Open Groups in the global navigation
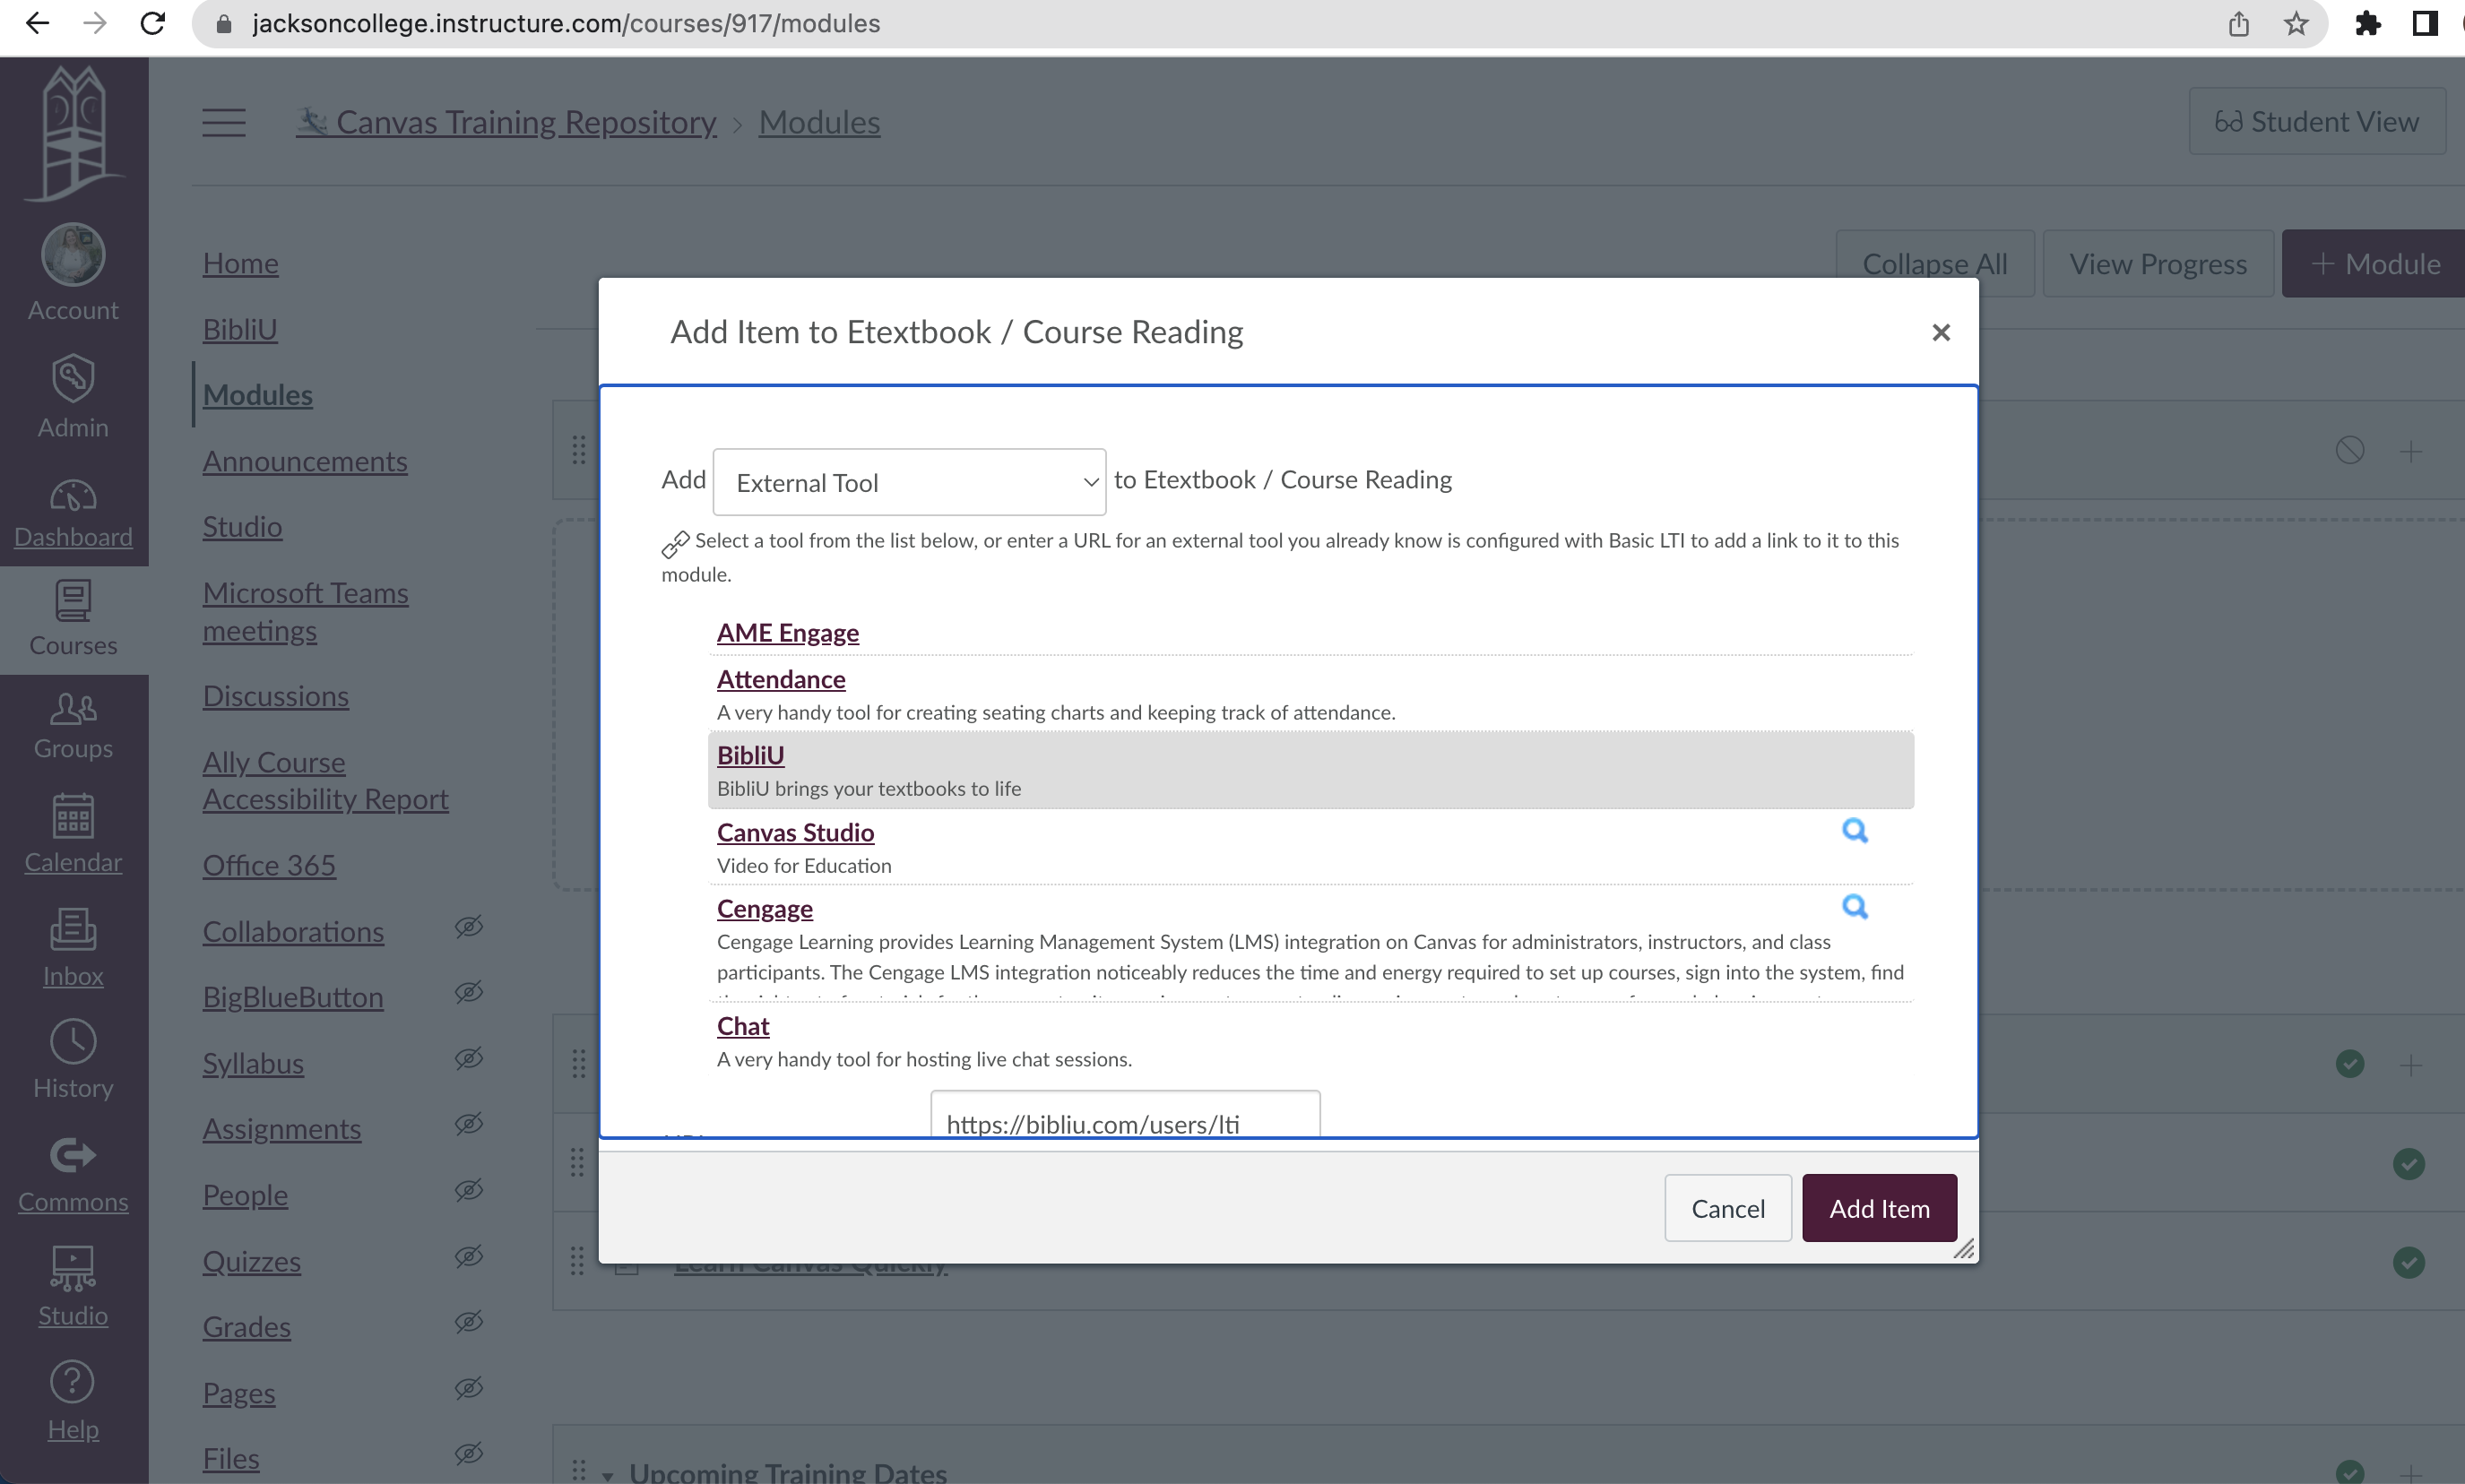The height and width of the screenshot is (1484, 2465). pos(73,726)
